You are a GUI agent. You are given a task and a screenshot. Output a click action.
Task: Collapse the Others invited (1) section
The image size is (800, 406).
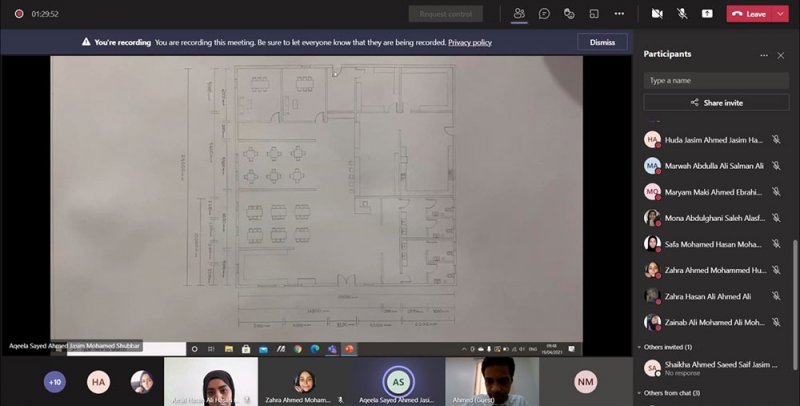pos(665,347)
